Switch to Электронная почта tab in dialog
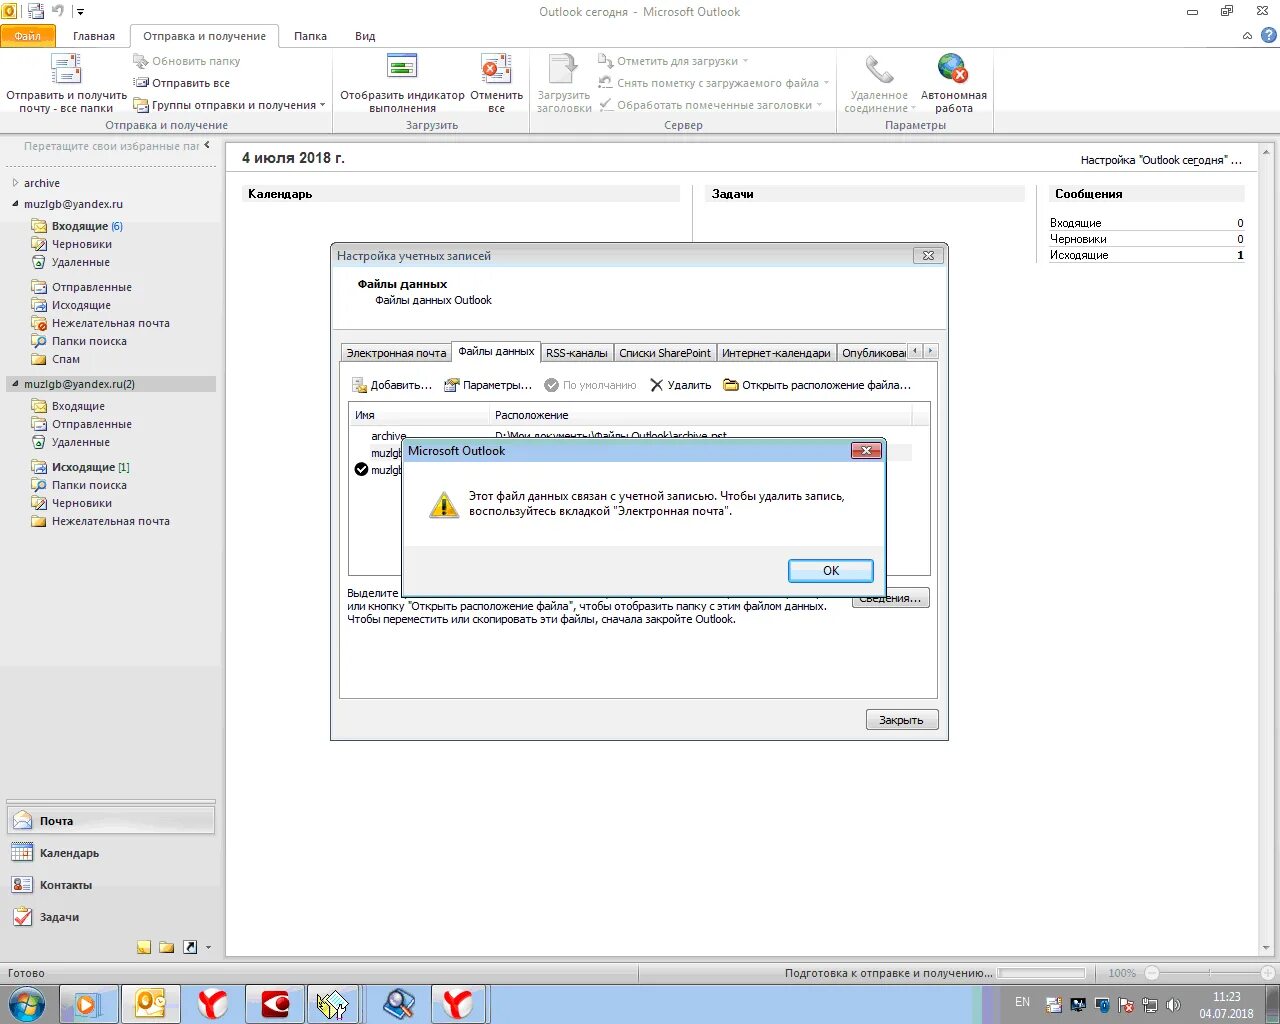This screenshot has height=1024, width=1280. pos(396,353)
